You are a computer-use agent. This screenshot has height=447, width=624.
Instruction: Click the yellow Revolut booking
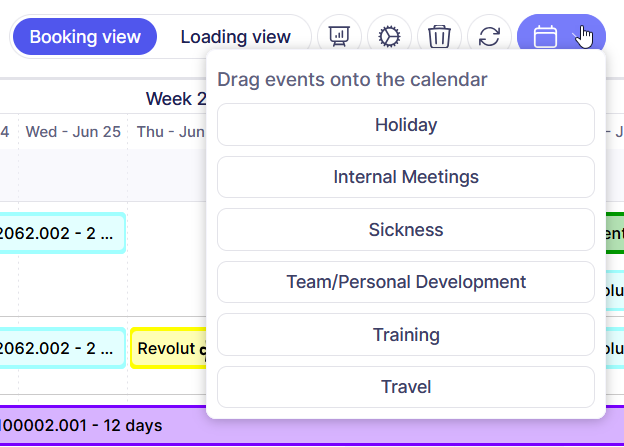(168, 349)
